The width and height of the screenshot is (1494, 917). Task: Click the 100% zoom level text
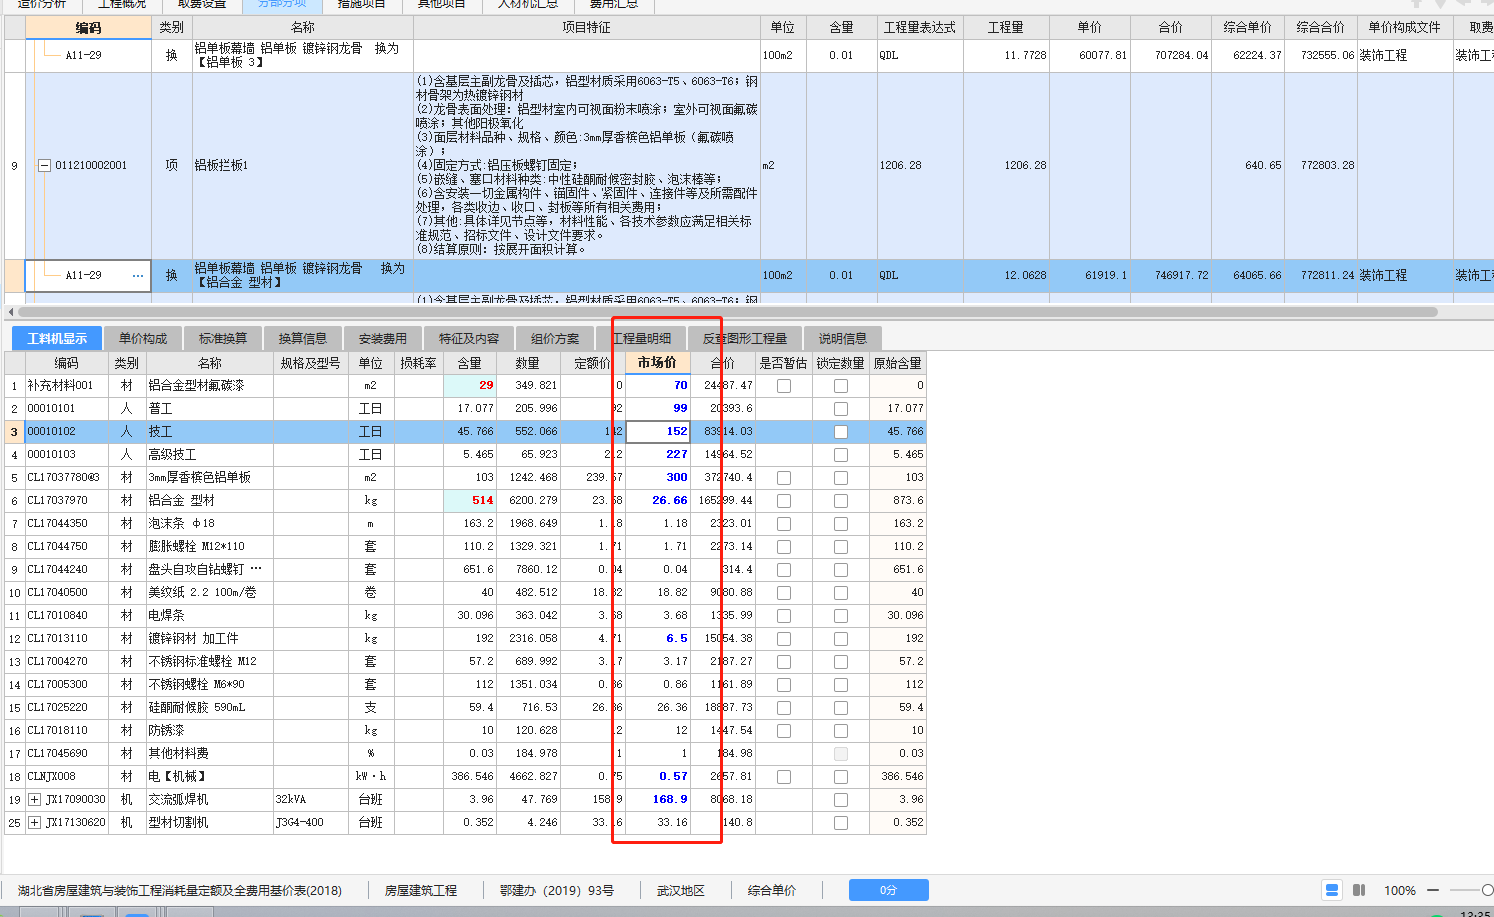[1400, 890]
